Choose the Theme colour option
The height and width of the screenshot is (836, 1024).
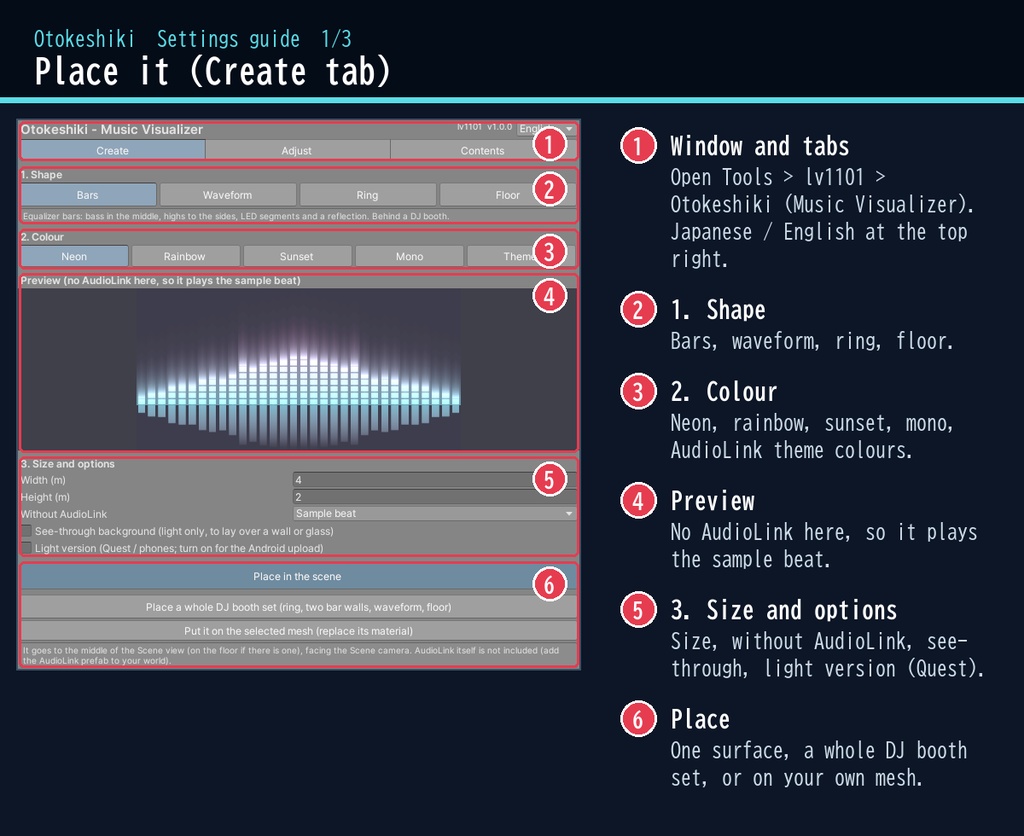pyautogui.click(x=520, y=256)
